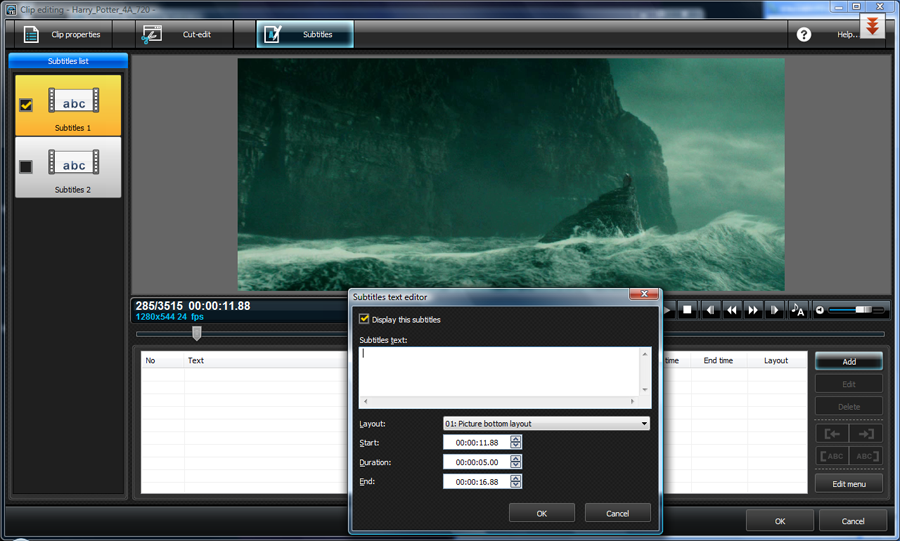Viewport: 900px width, 541px height.
Task: Click the set-end right-arrow bracket icon
Action: click(x=866, y=434)
